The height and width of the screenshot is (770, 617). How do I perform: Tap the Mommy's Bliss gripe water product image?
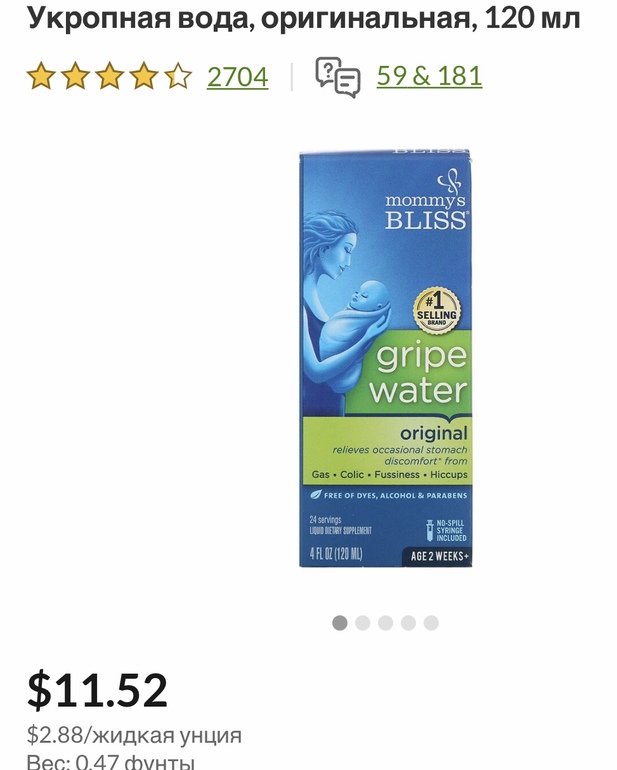pyautogui.click(x=386, y=358)
